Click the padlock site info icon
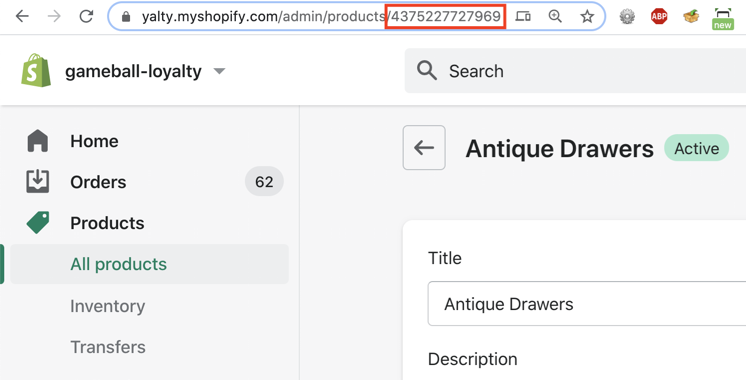Viewport: 747px width, 380px height. tap(126, 17)
